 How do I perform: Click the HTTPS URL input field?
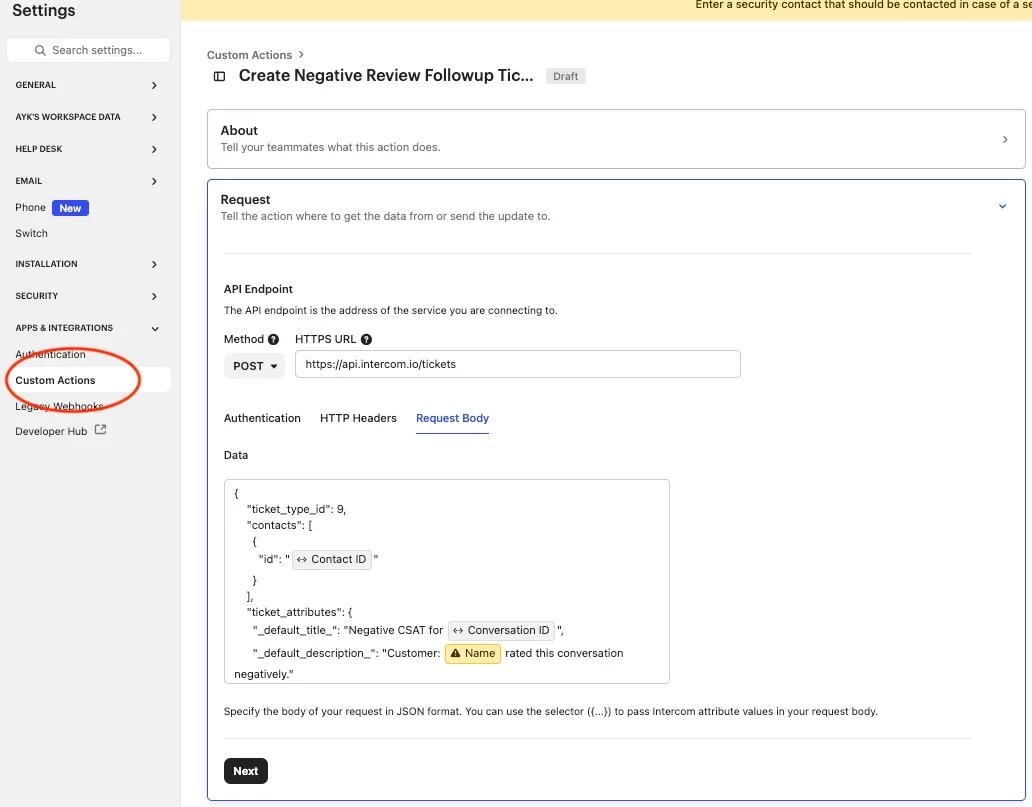(x=517, y=364)
